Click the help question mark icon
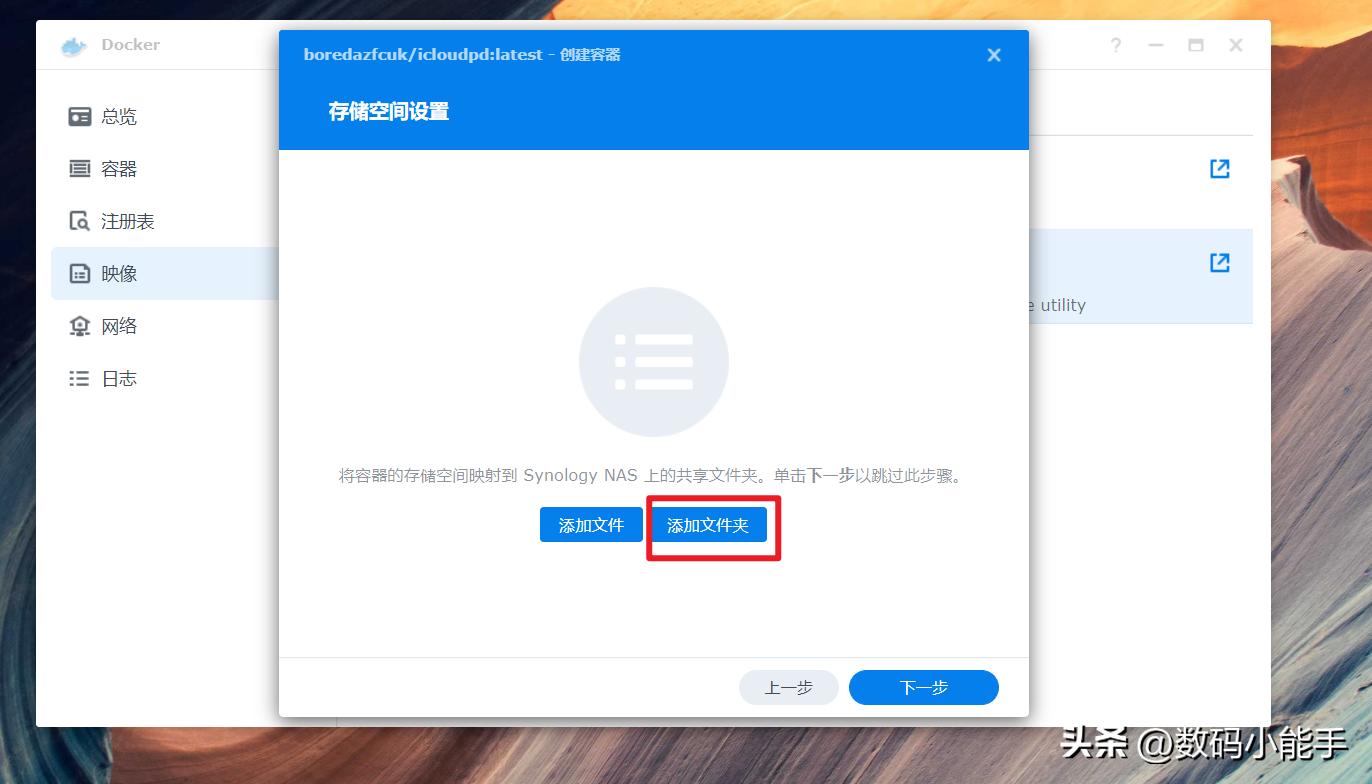The width and height of the screenshot is (1372, 784). pyautogui.click(x=1115, y=45)
